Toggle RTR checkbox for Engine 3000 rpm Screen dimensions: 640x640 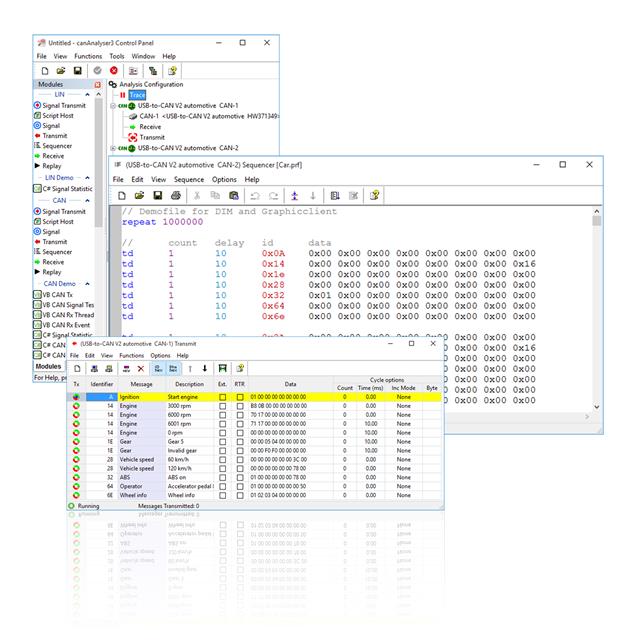pyautogui.click(x=240, y=407)
